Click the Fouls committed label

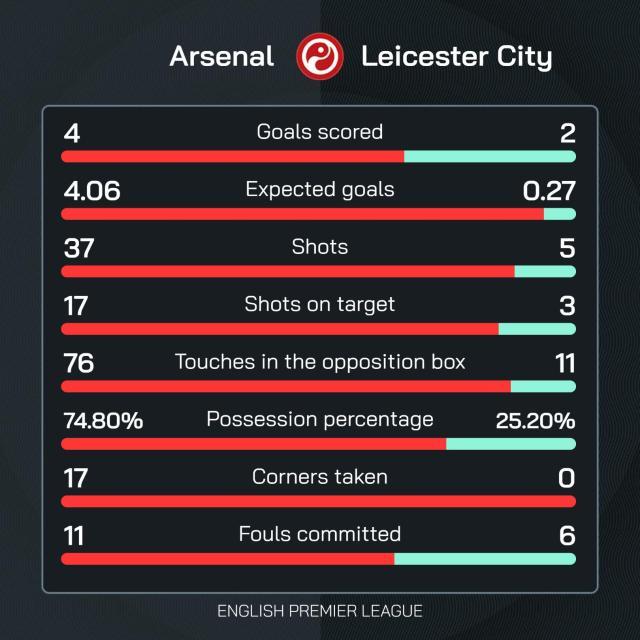click(320, 534)
